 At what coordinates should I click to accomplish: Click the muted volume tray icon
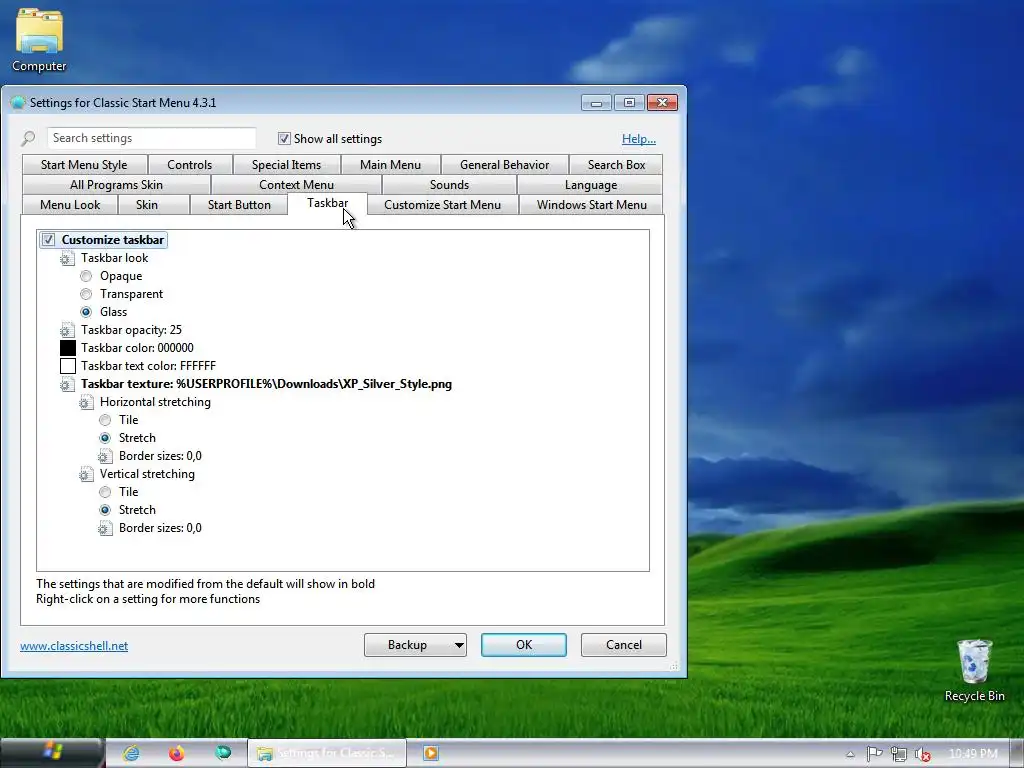(x=922, y=754)
